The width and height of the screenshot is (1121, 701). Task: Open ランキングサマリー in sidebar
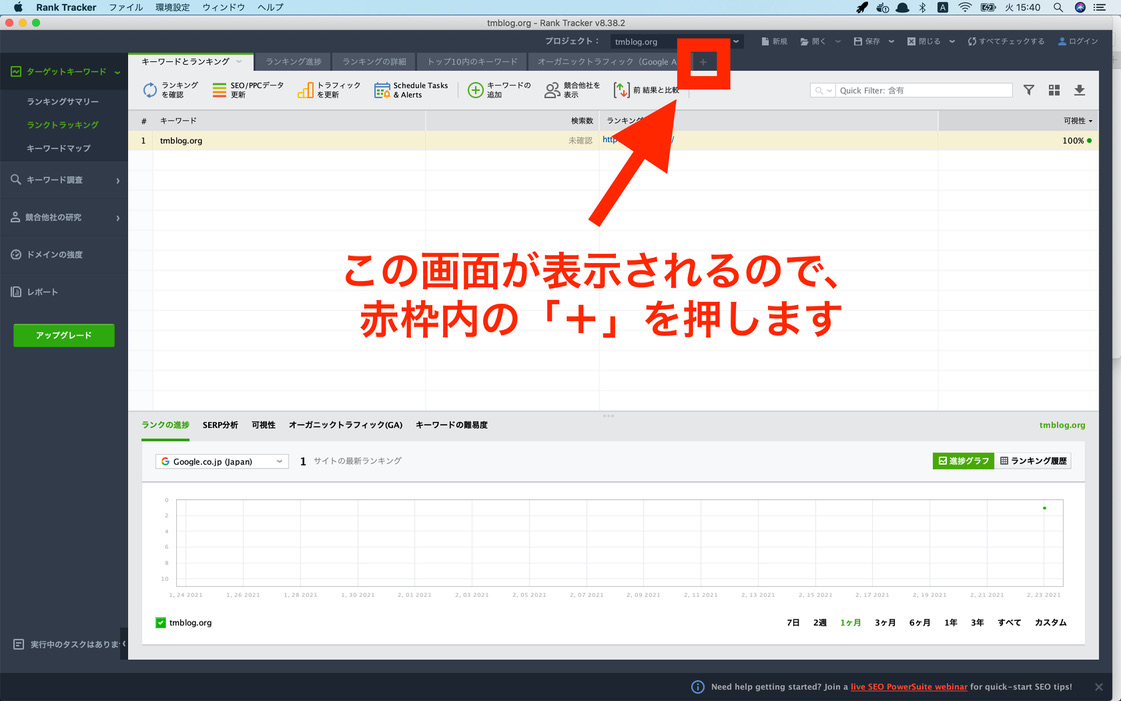(63, 101)
